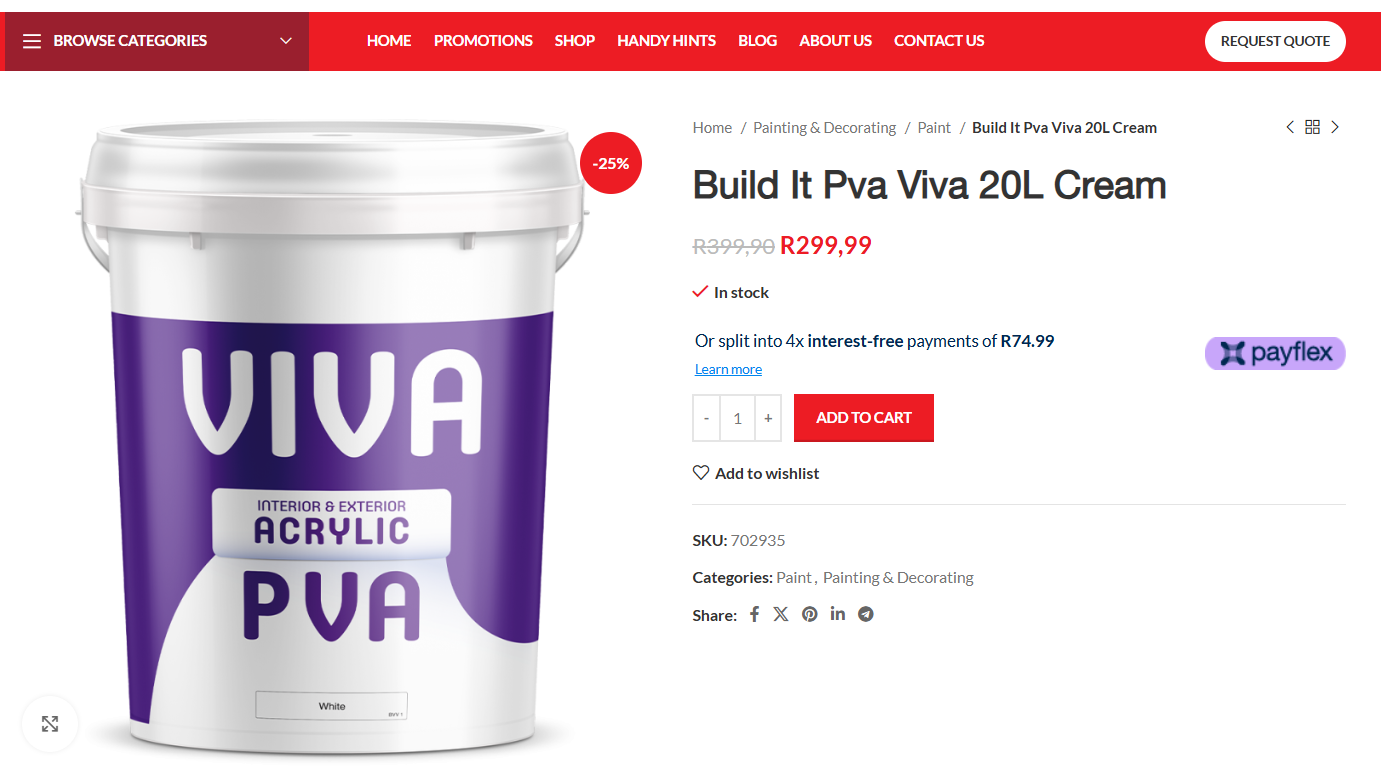
Task: Expand the Browse Categories dropdown
Action: (x=157, y=41)
